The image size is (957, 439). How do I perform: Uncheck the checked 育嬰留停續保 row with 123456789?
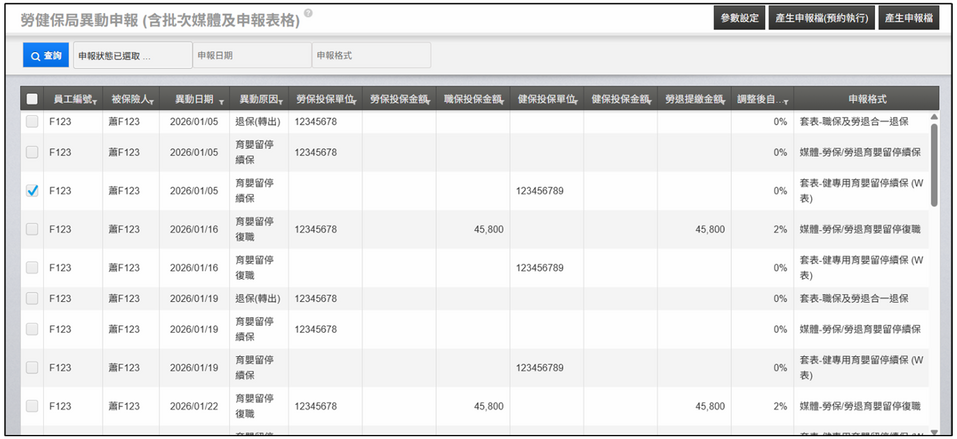32,191
